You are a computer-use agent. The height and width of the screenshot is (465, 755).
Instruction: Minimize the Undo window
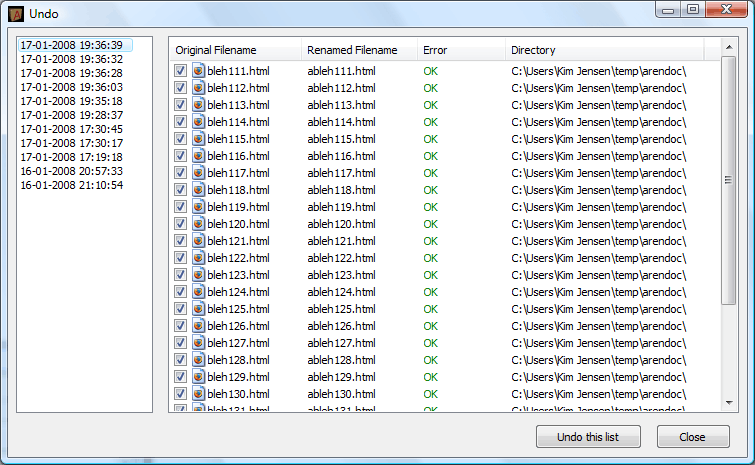pos(668,10)
